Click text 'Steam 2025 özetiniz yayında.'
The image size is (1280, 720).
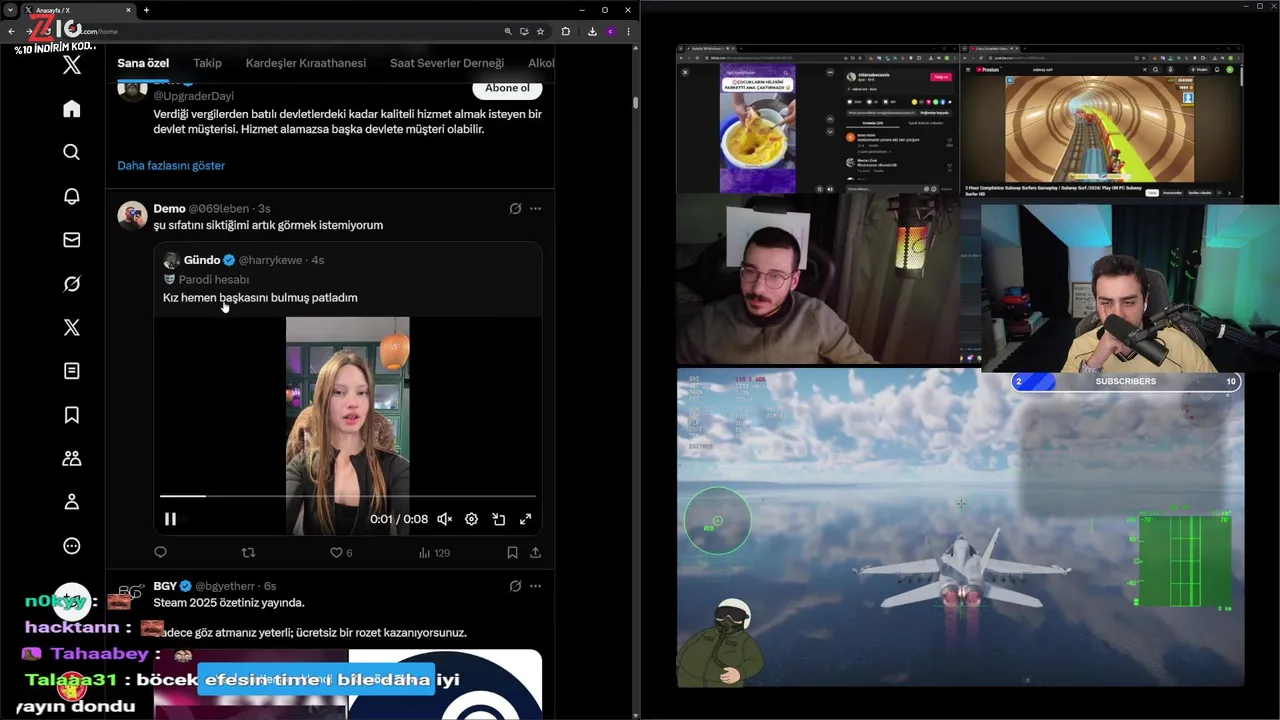click(229, 603)
